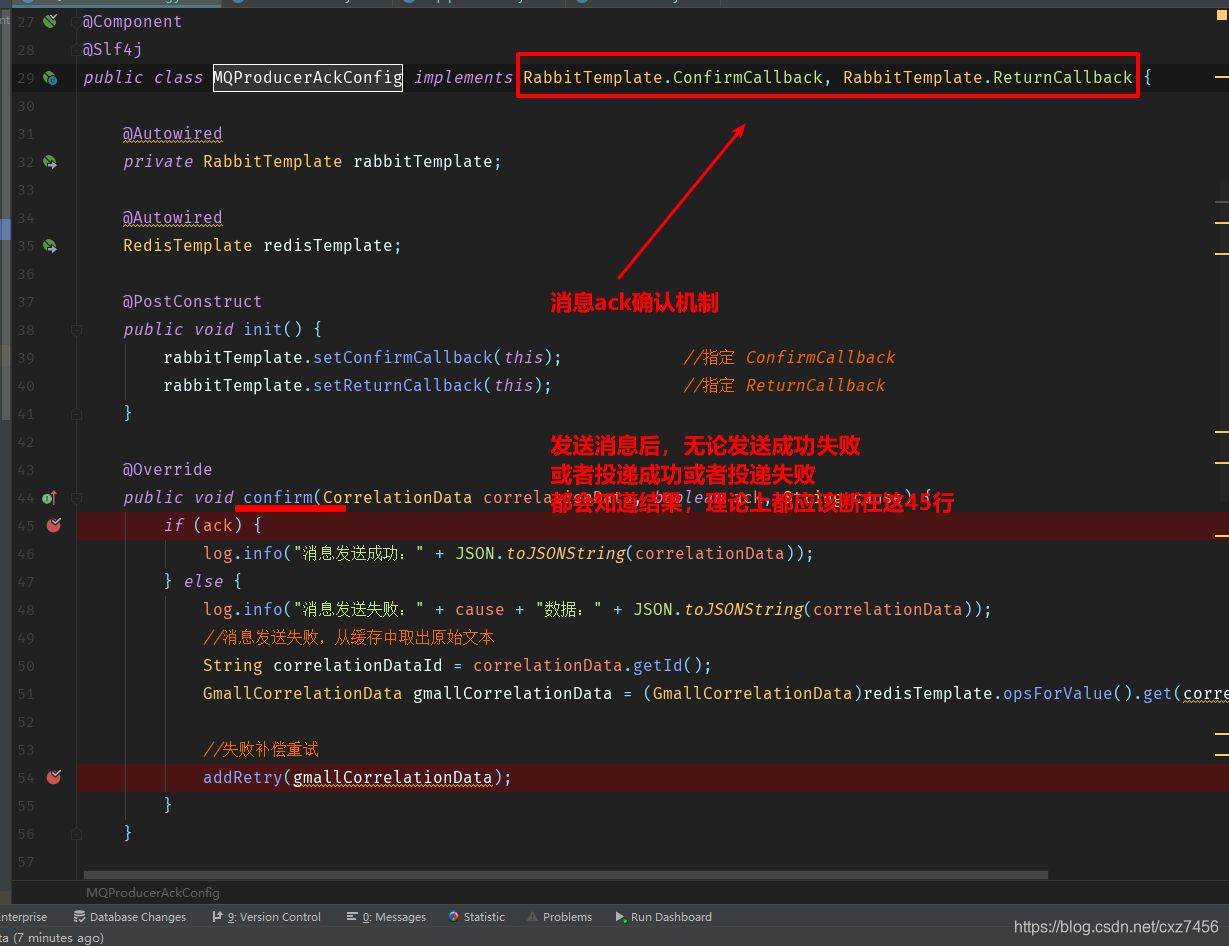Remove the breakpoint on line 54

click(53, 777)
